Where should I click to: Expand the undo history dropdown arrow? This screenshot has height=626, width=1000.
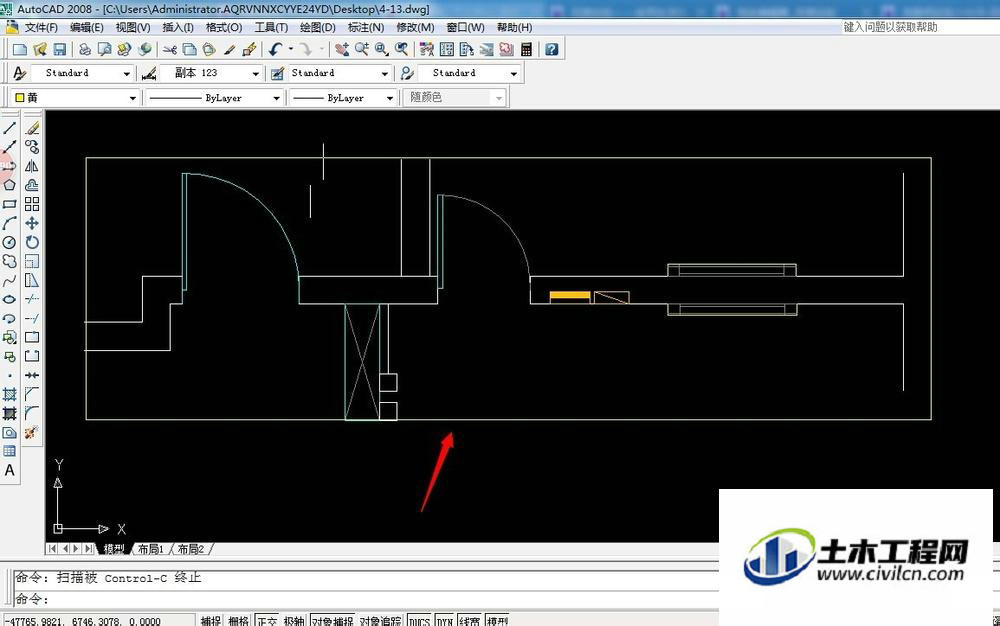291,49
